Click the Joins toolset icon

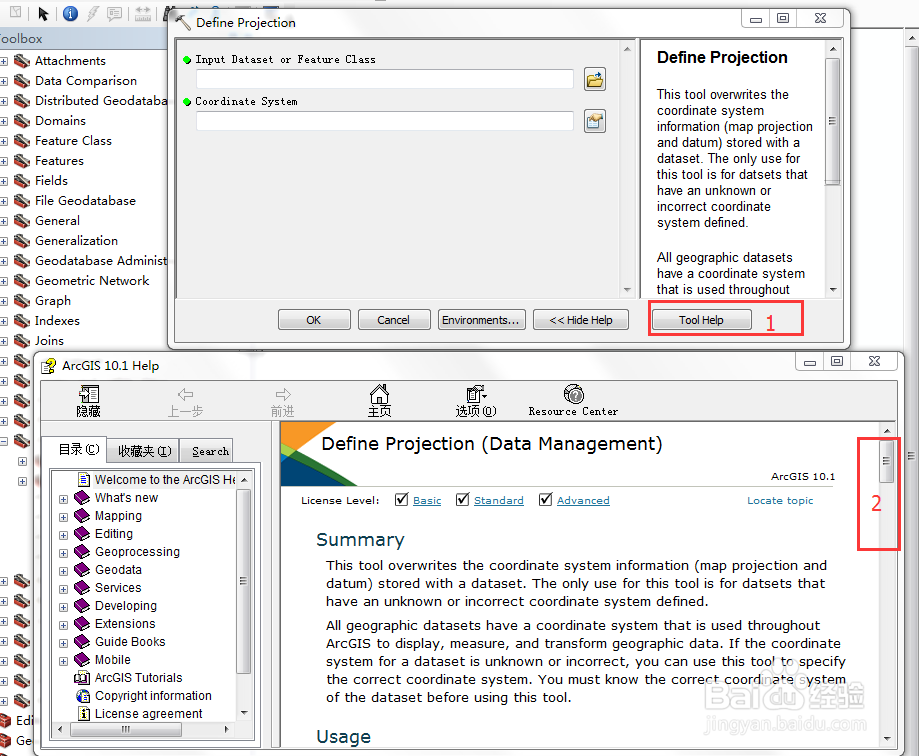22,340
